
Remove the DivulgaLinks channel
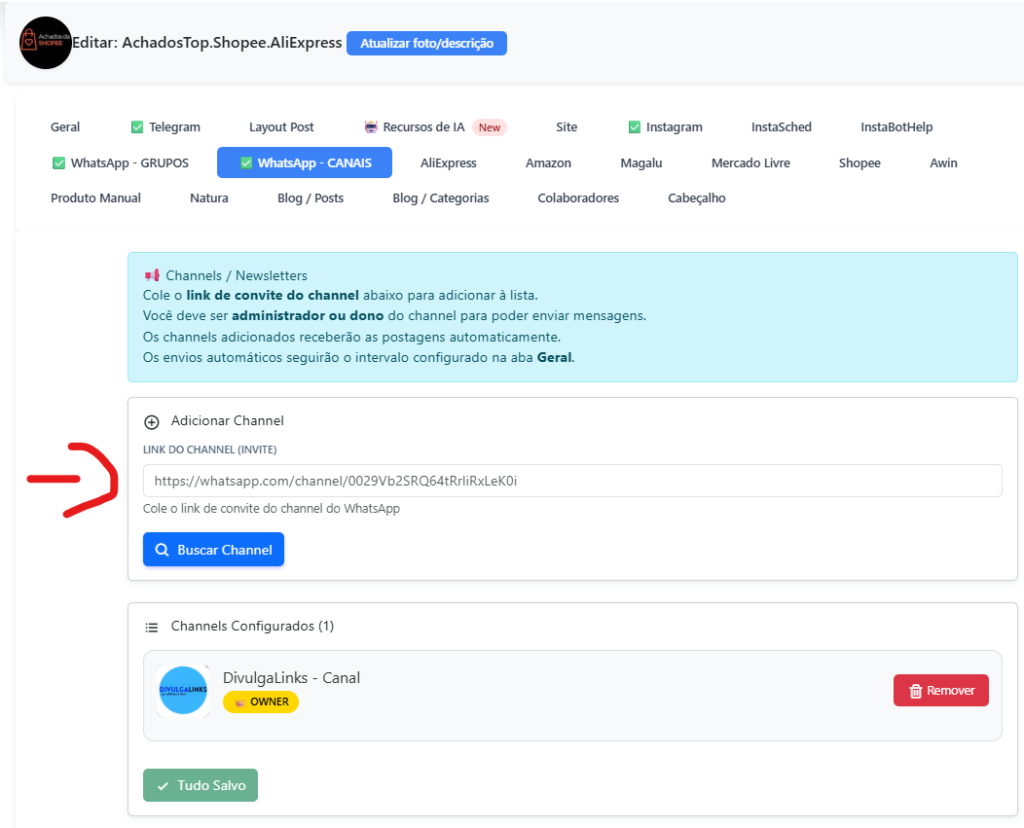click(940, 690)
